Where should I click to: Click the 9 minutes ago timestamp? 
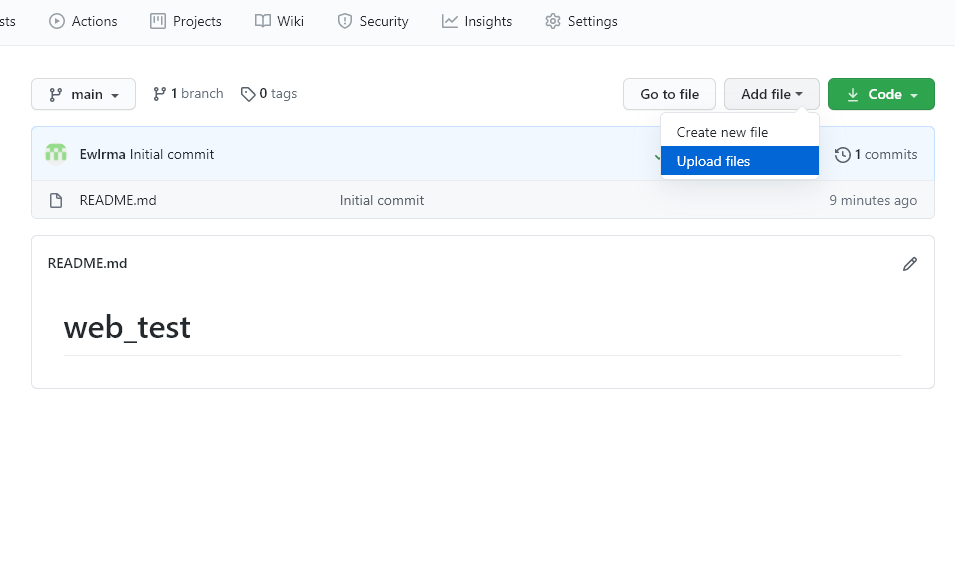click(x=873, y=200)
